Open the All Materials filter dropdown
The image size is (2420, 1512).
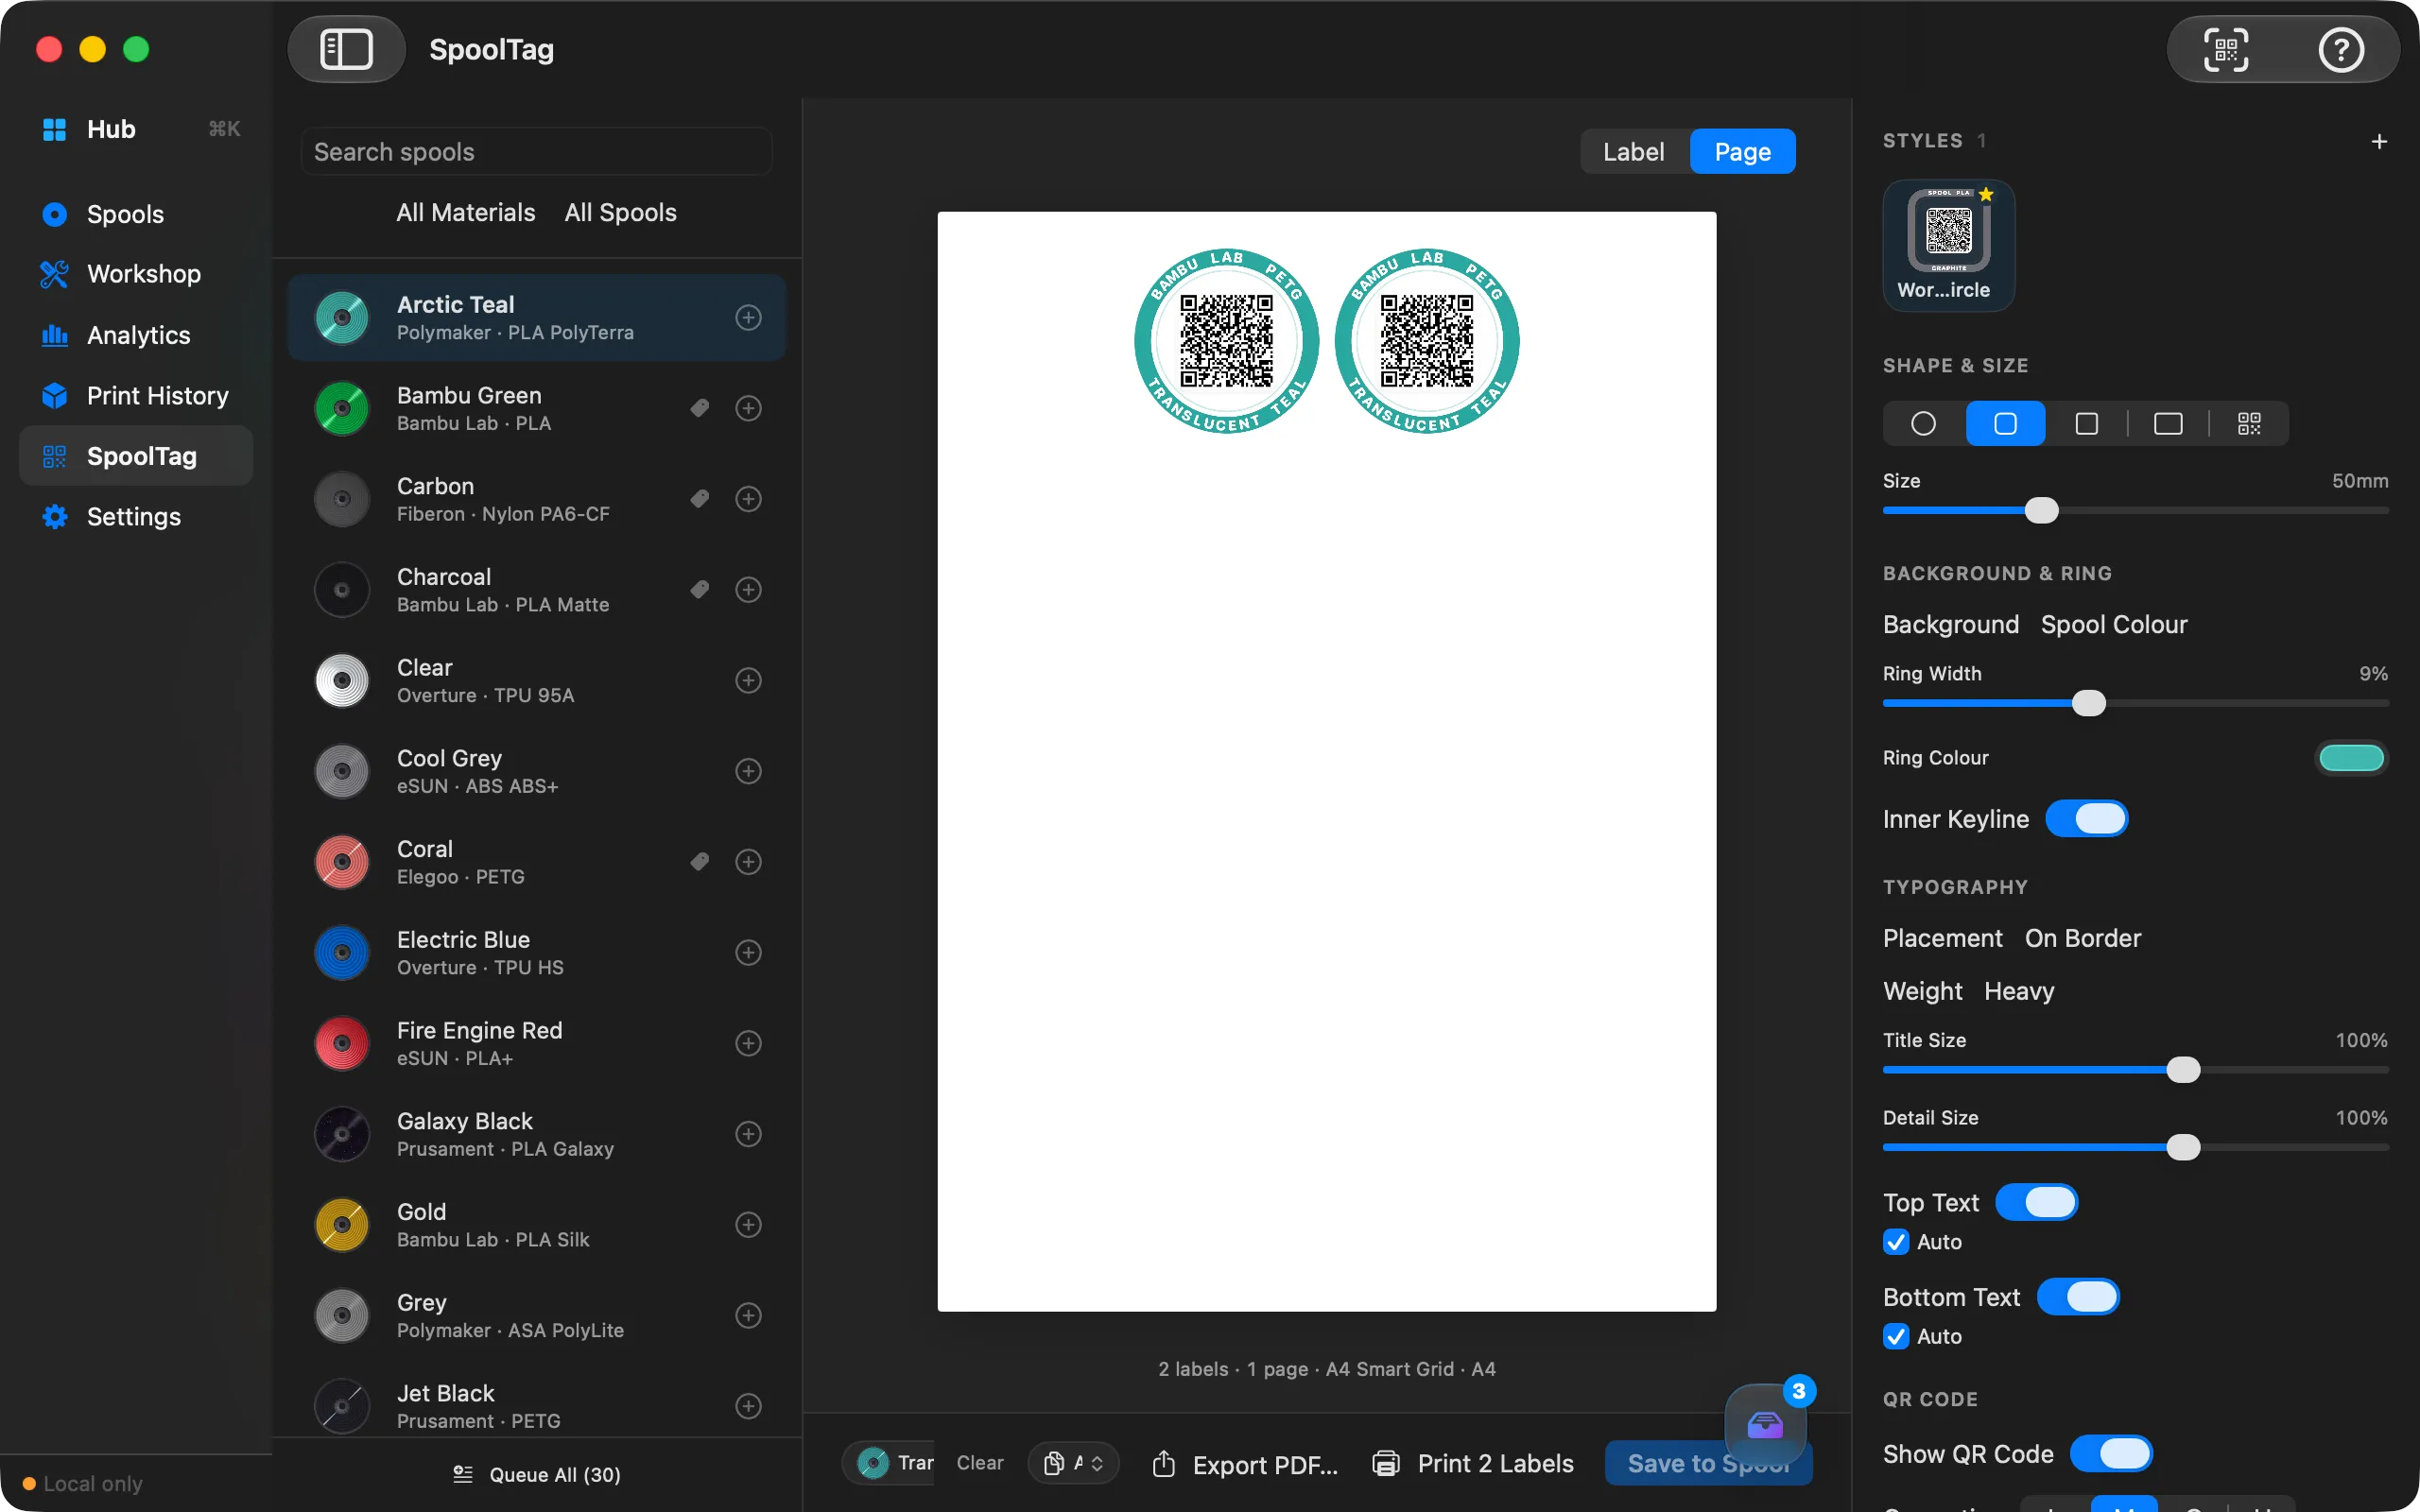466,213
